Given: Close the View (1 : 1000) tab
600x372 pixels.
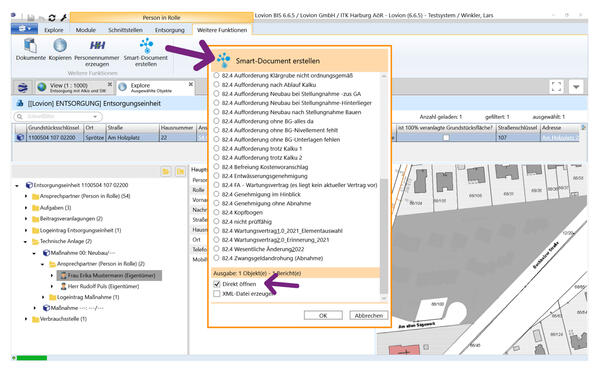Looking at the screenshot, I should pyautogui.click(x=110, y=84).
